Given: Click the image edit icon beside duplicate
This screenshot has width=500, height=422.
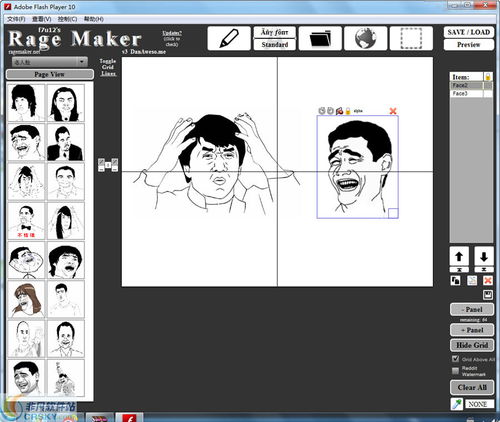Looking at the screenshot, I should (472, 280).
